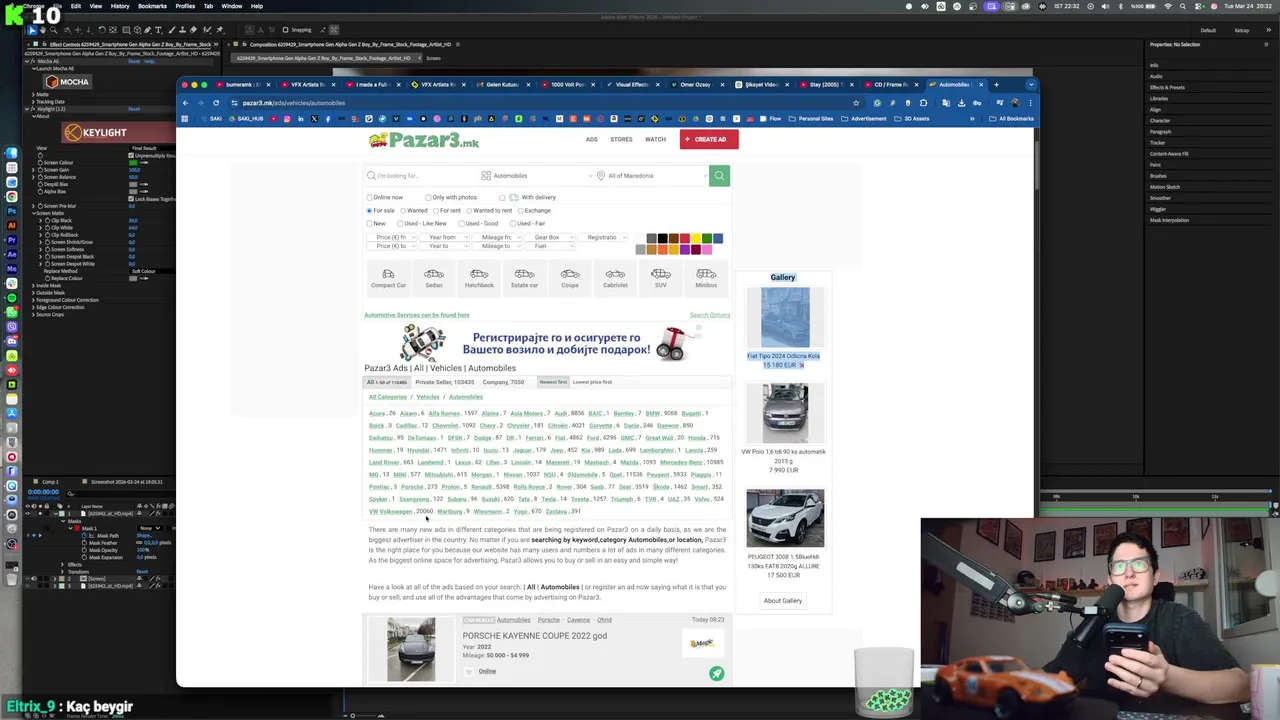
Task: Switch to the Stay (2005) browser tab
Action: [x=824, y=85]
